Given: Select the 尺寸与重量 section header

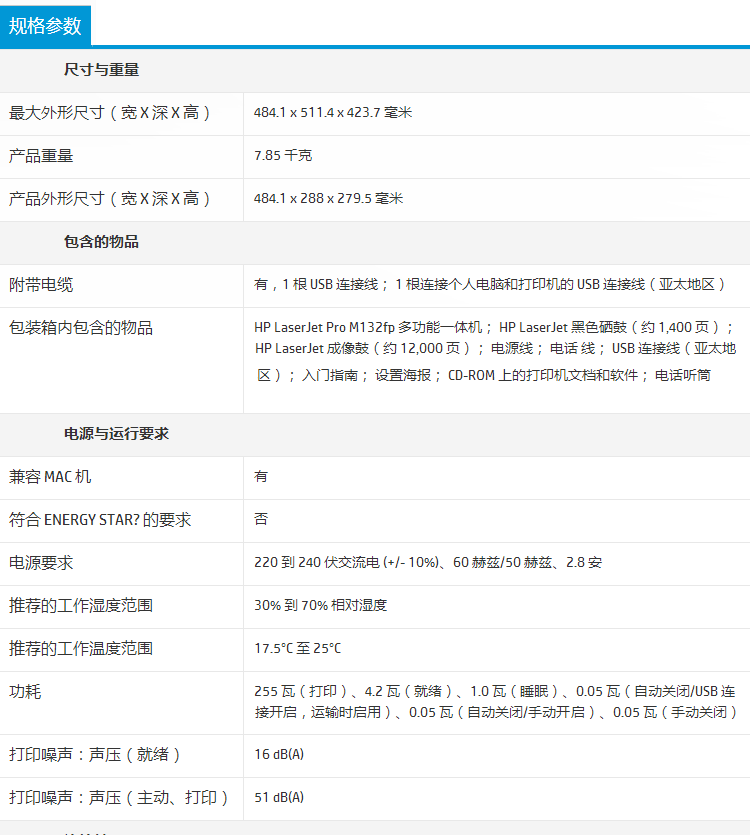Looking at the screenshot, I should tap(101, 70).
